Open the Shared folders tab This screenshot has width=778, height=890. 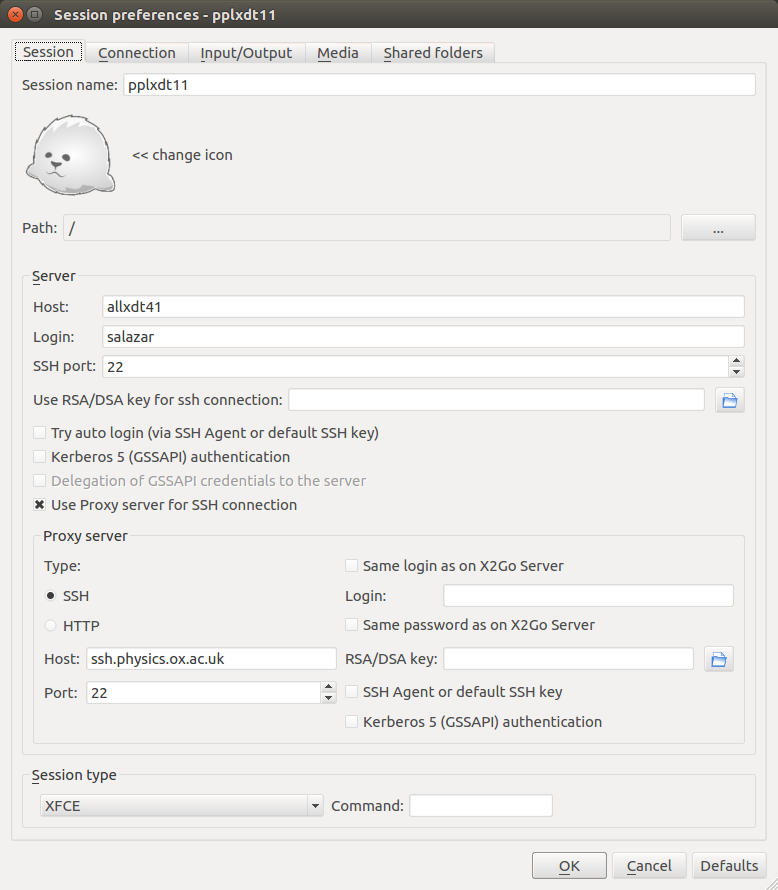433,53
